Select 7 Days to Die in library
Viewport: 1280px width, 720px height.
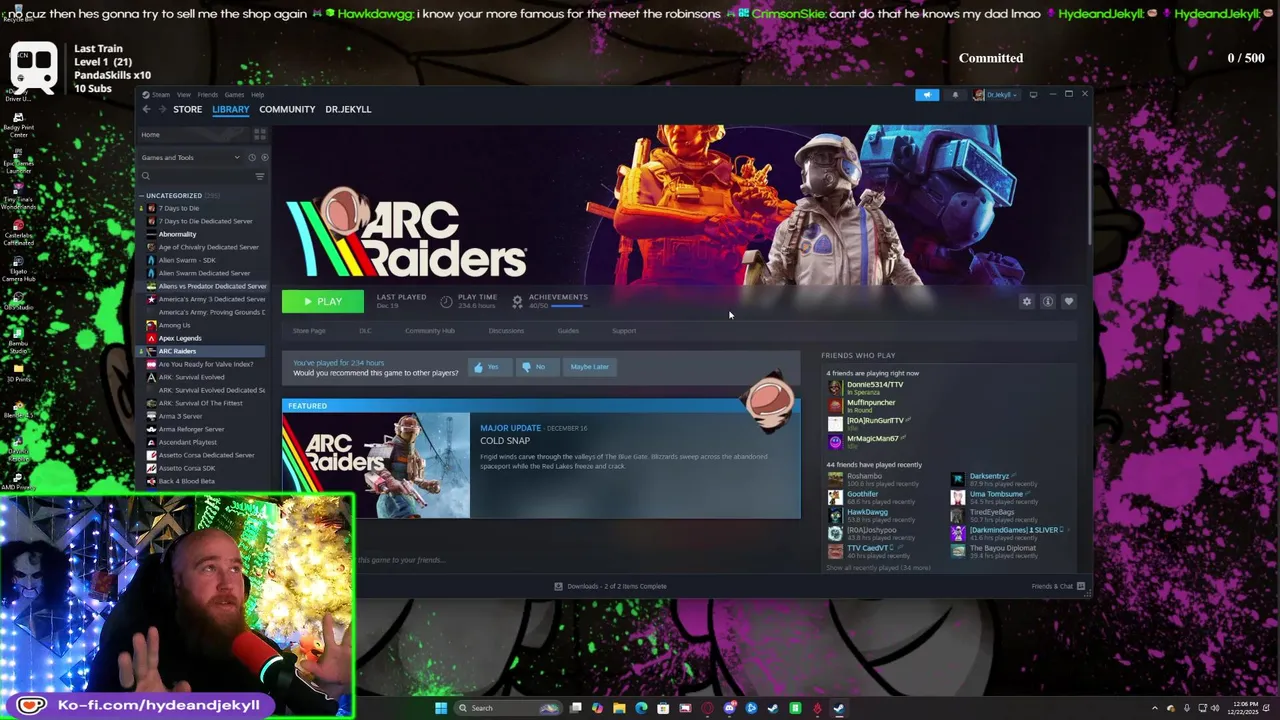click(178, 208)
